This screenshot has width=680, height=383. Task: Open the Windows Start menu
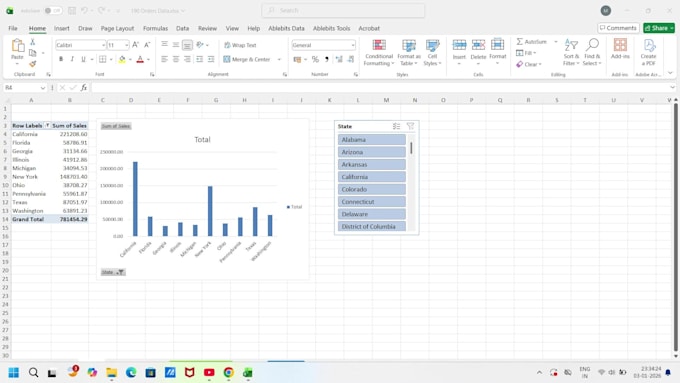coord(13,373)
